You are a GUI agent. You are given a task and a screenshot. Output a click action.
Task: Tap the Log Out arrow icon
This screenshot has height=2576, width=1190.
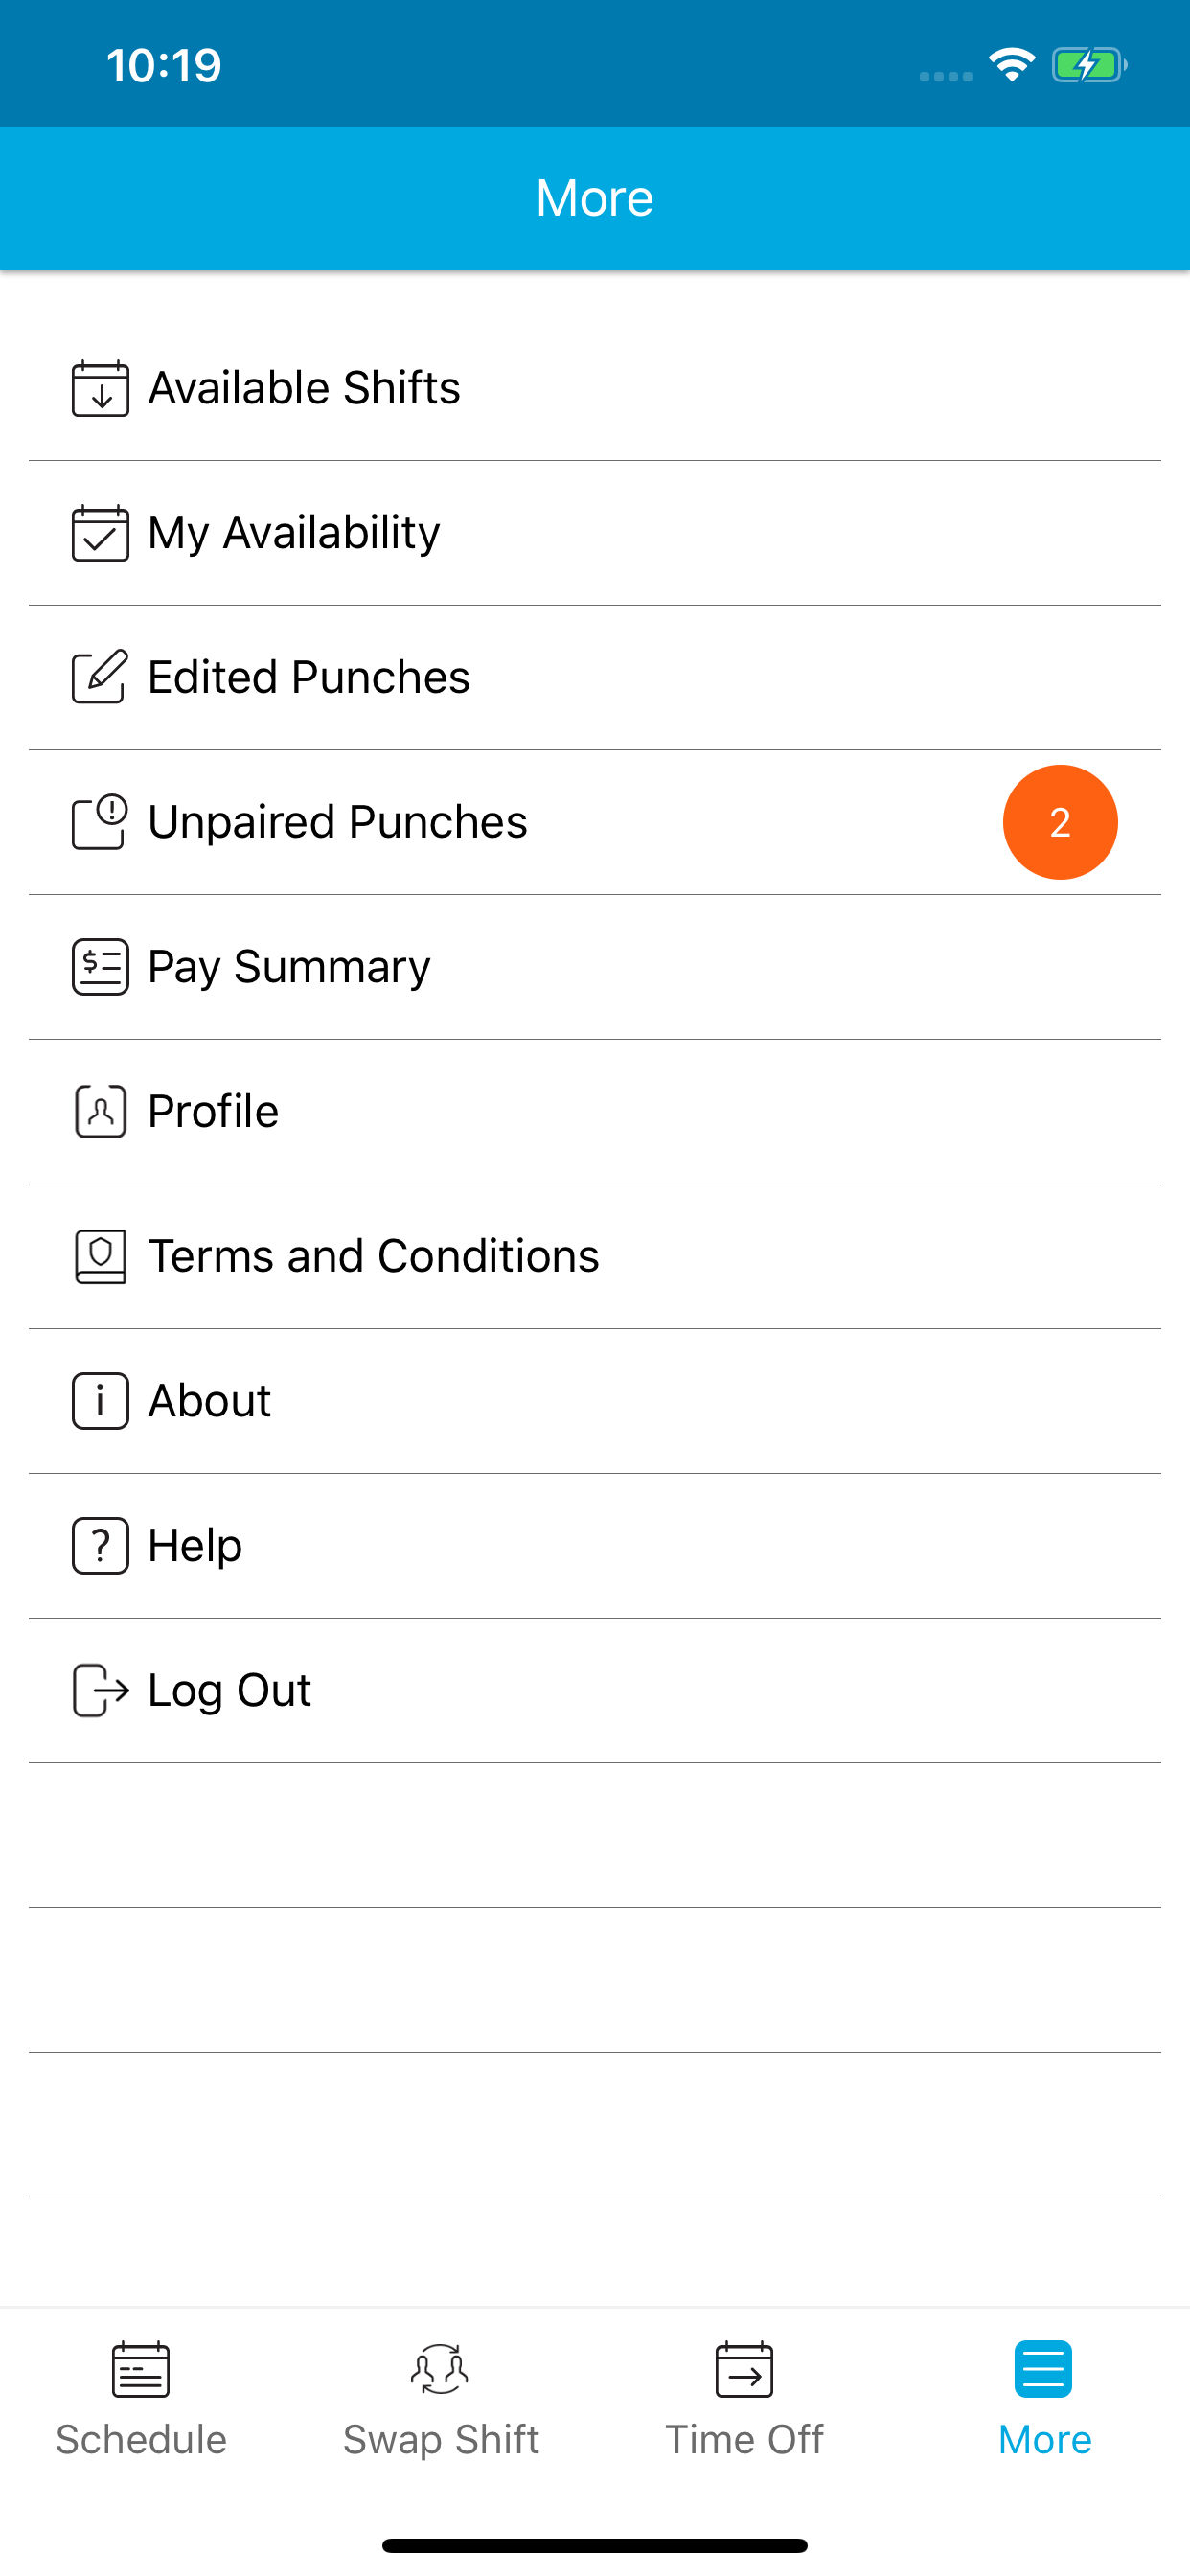[100, 1690]
